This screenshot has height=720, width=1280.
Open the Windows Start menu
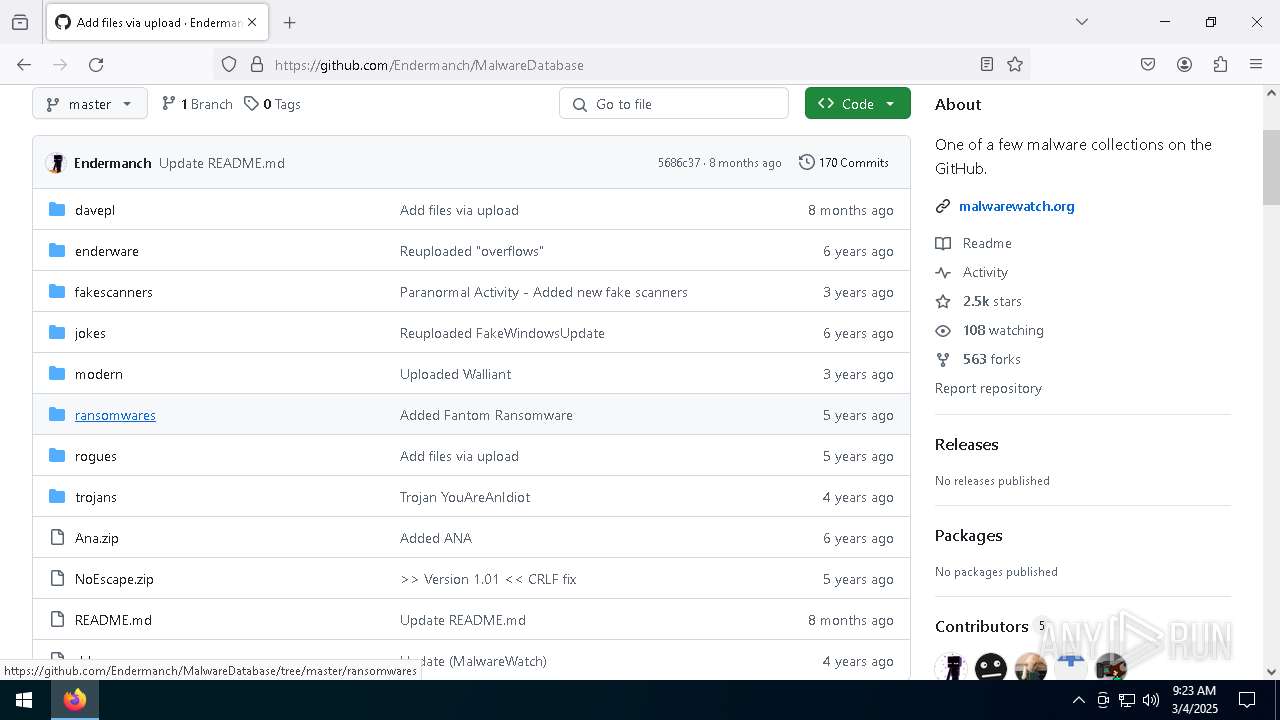click(x=24, y=700)
